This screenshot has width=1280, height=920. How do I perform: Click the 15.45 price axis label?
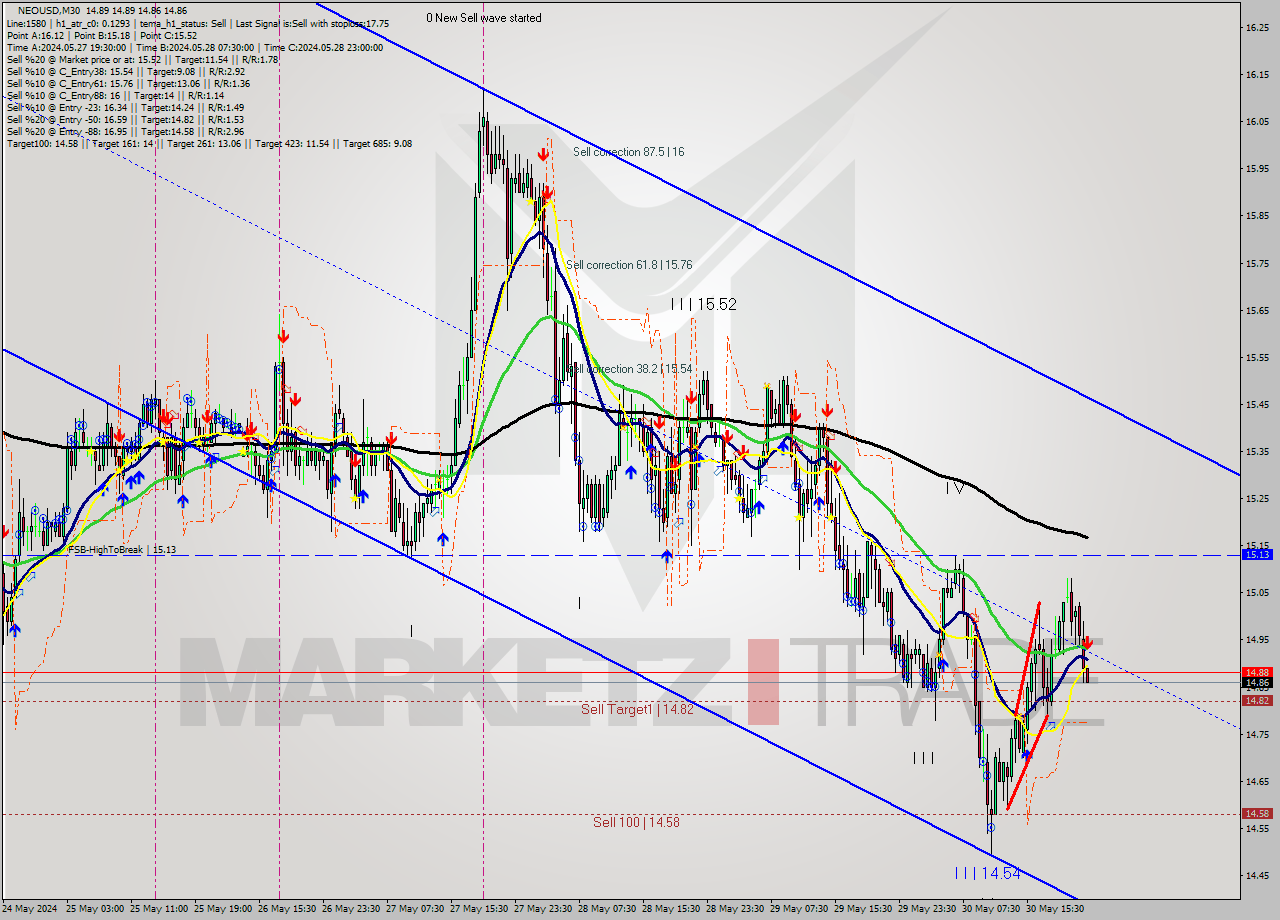[1256, 404]
